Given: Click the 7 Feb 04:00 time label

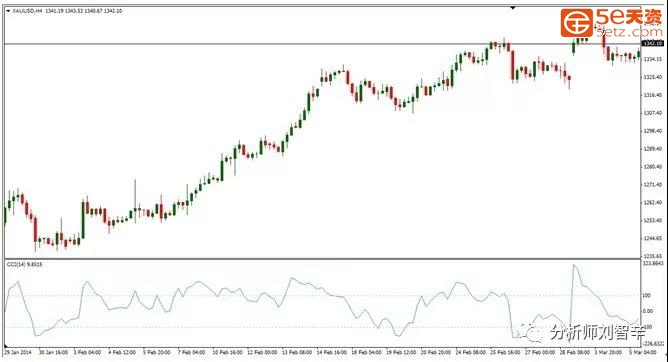Looking at the screenshot, I should click(x=192, y=353).
